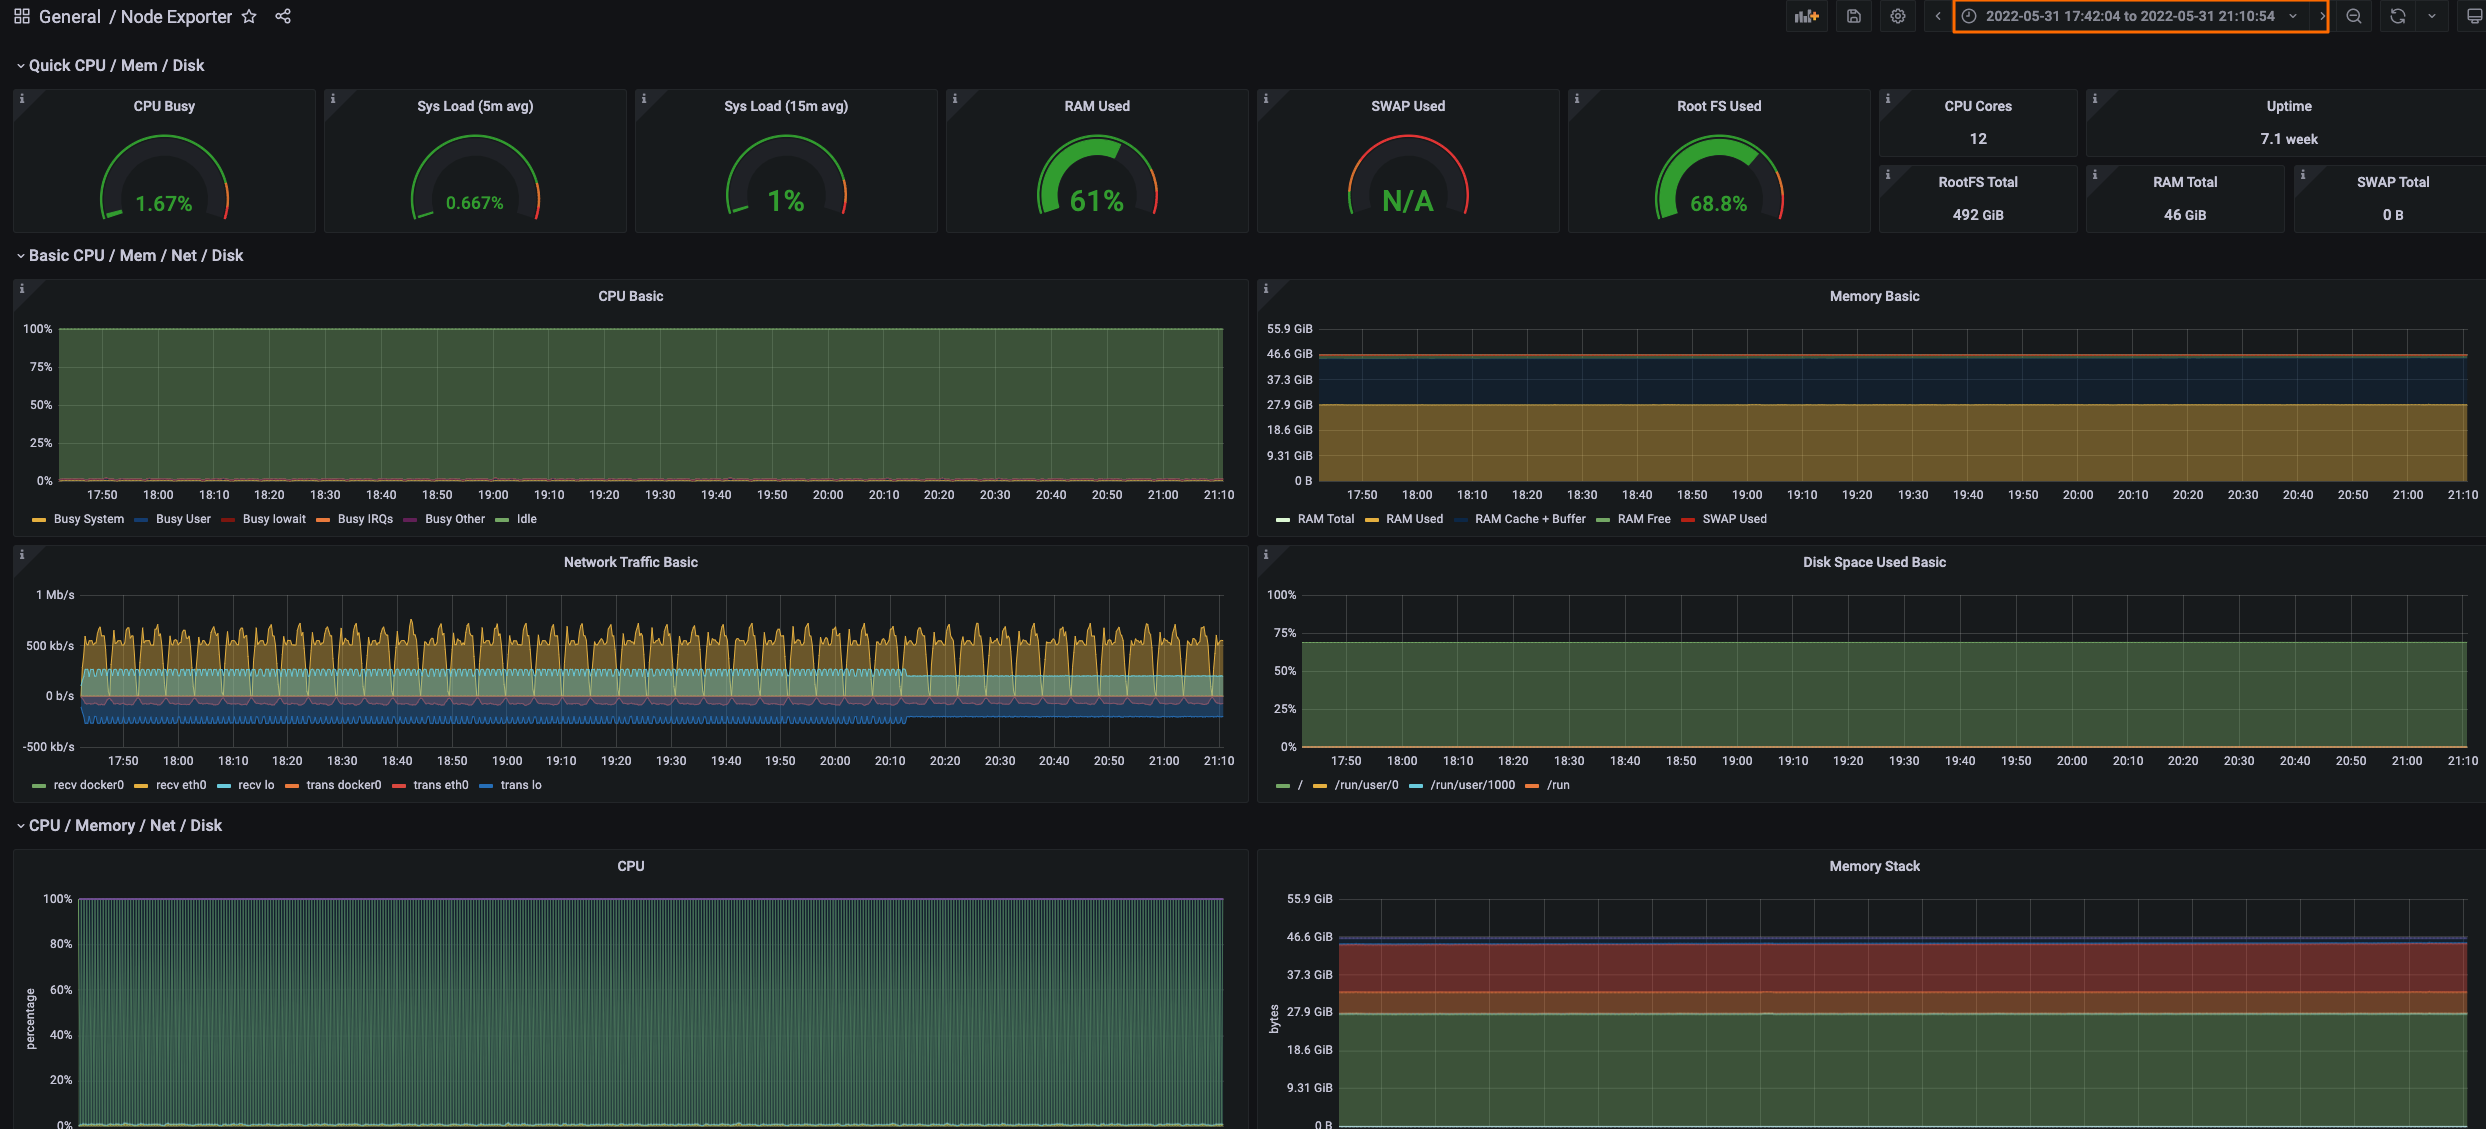
Task: Open the Add panel icon
Action: [x=1807, y=16]
